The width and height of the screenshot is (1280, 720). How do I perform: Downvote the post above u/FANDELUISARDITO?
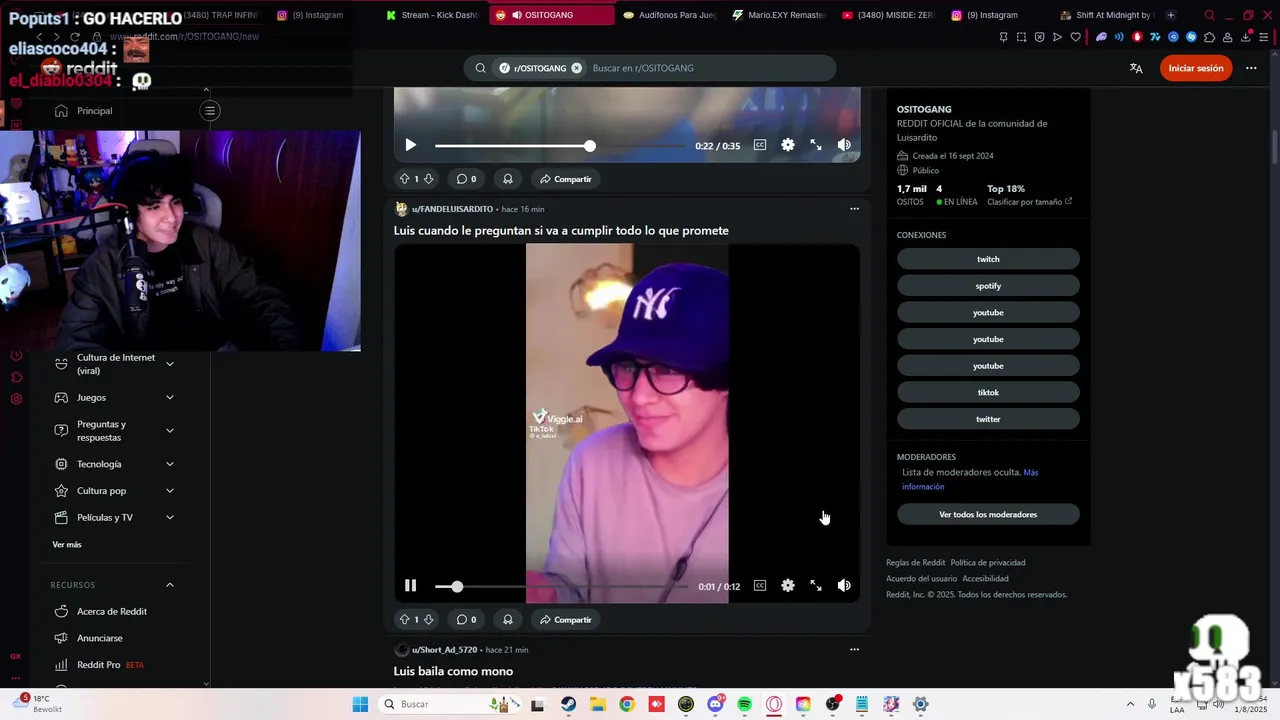tap(429, 179)
